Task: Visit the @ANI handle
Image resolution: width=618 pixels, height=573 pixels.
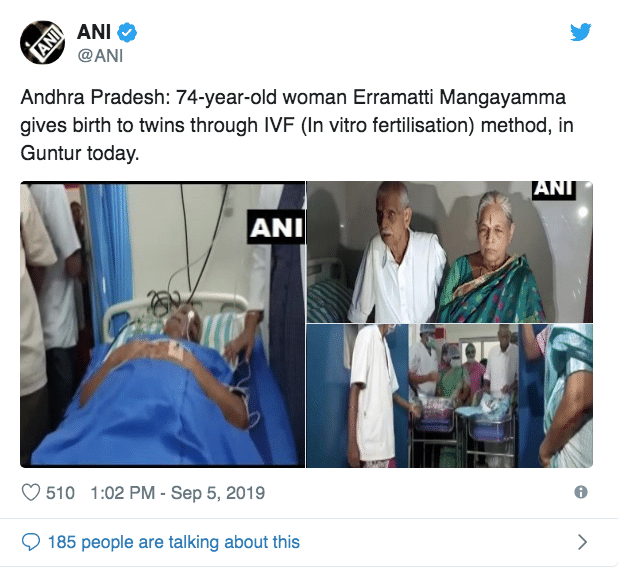Action: coord(101,56)
